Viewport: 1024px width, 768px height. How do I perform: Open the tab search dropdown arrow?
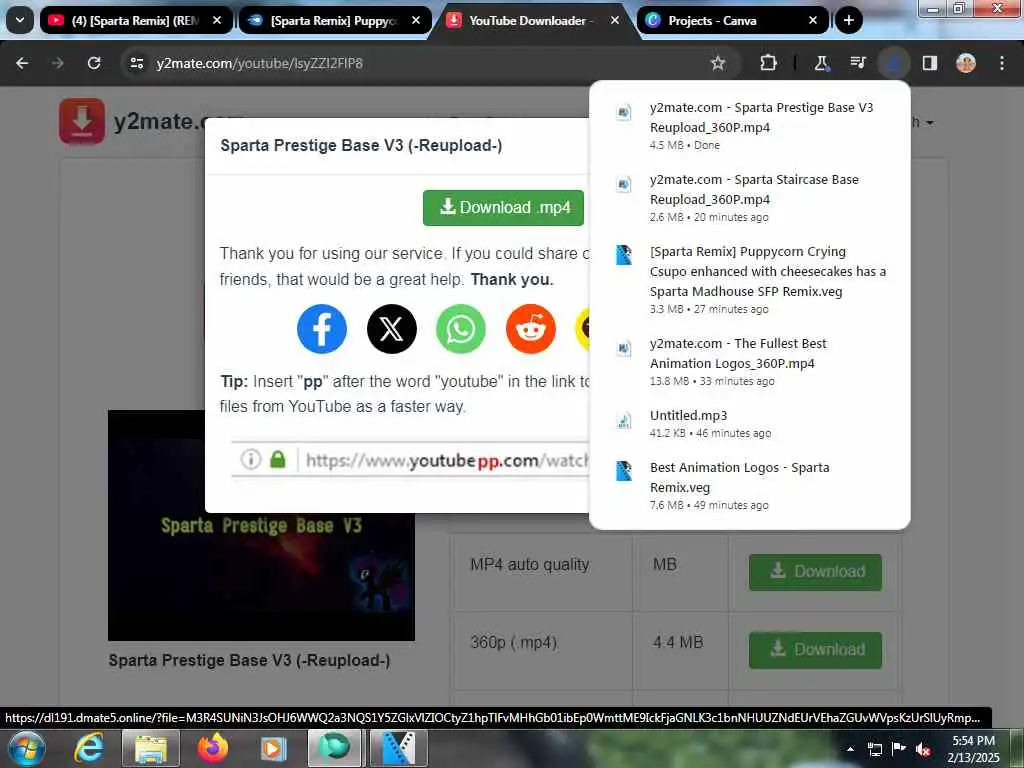pyautogui.click(x=20, y=20)
